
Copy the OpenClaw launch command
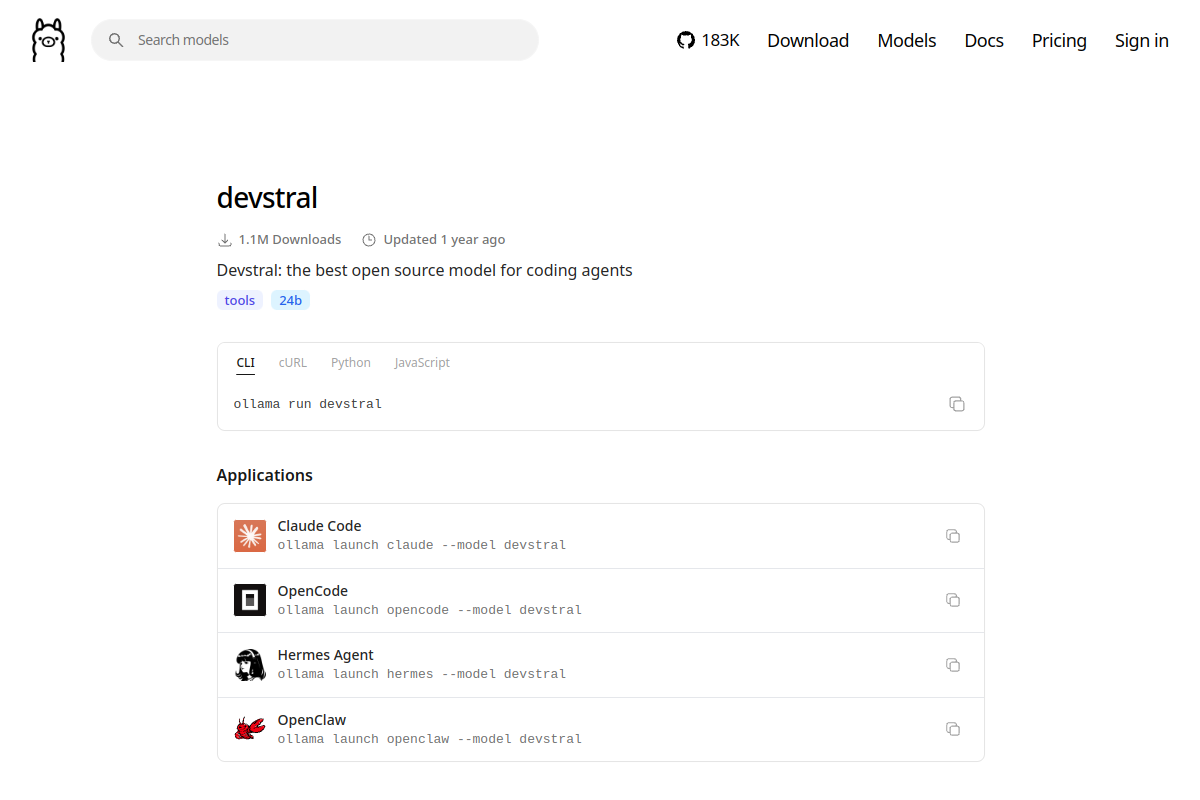click(x=953, y=729)
